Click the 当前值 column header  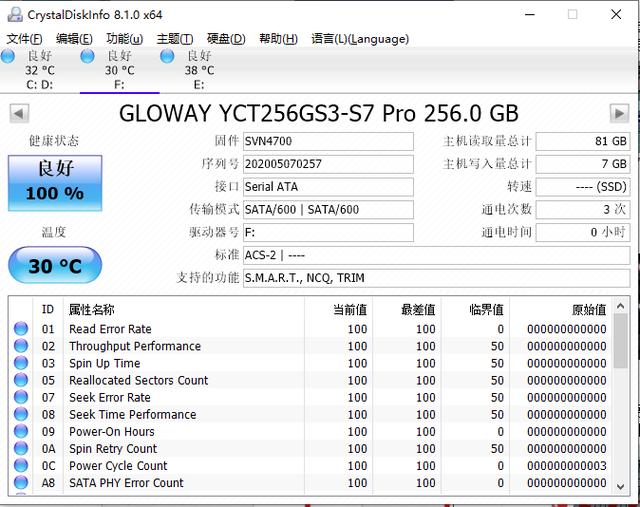[338, 309]
